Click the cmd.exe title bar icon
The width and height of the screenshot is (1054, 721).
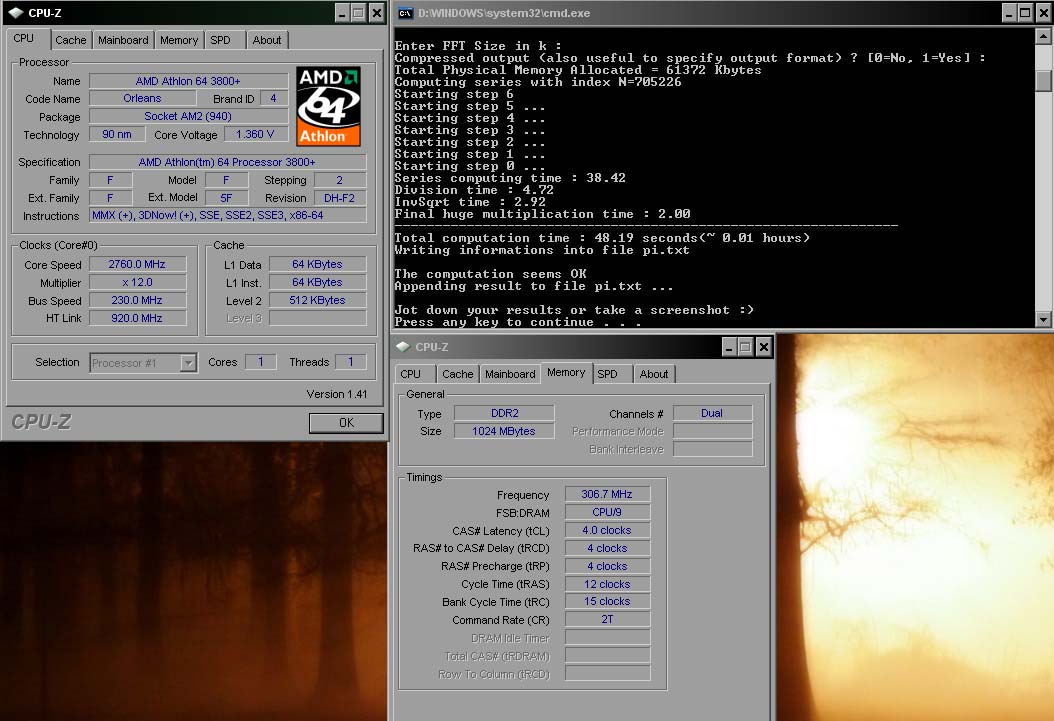coord(405,13)
